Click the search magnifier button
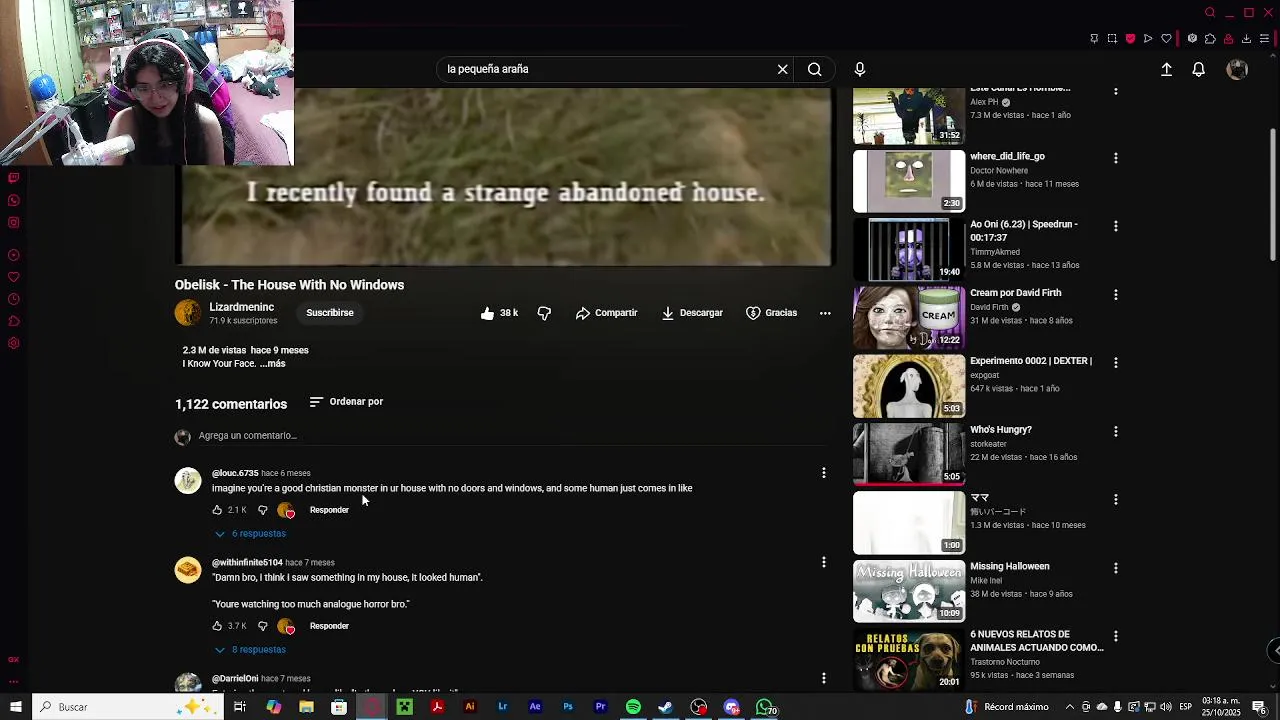 (815, 69)
